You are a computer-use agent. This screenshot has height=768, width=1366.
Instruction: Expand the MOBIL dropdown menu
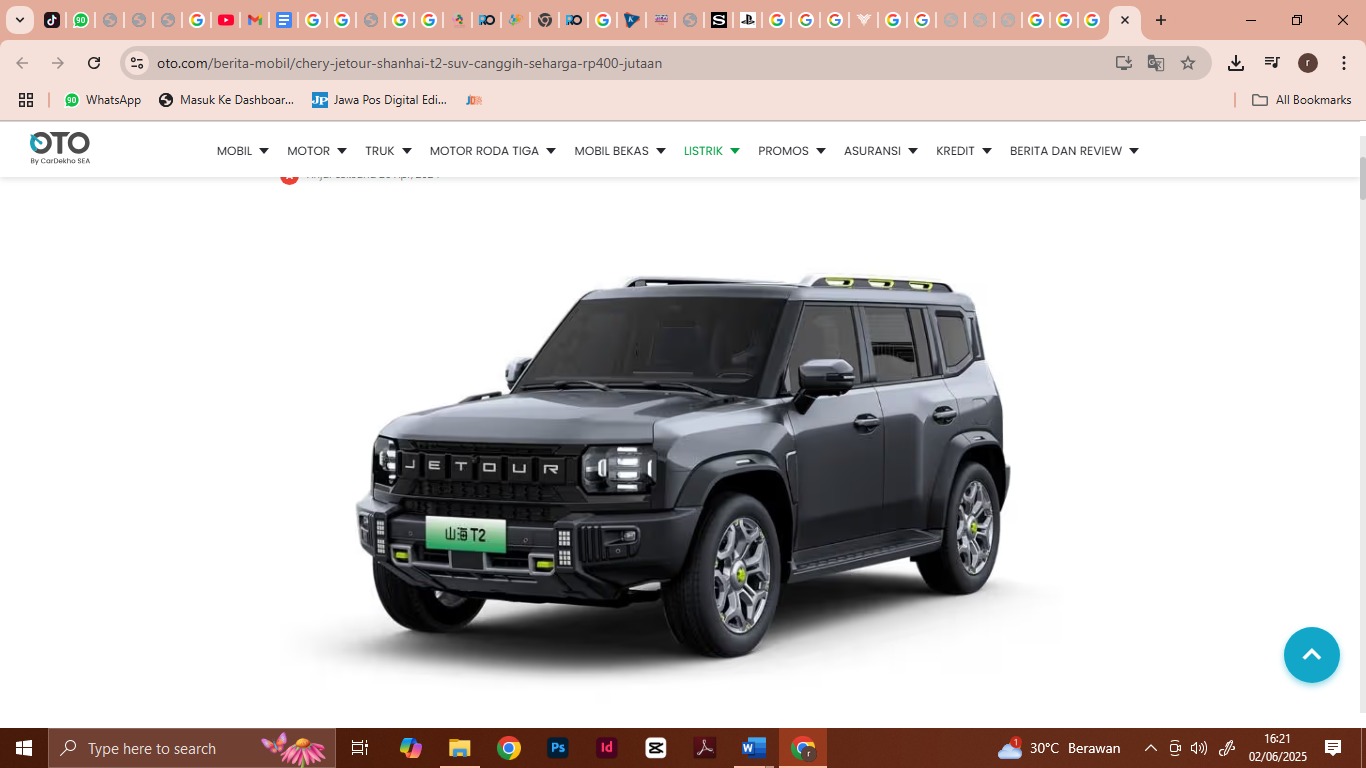[x=243, y=151]
